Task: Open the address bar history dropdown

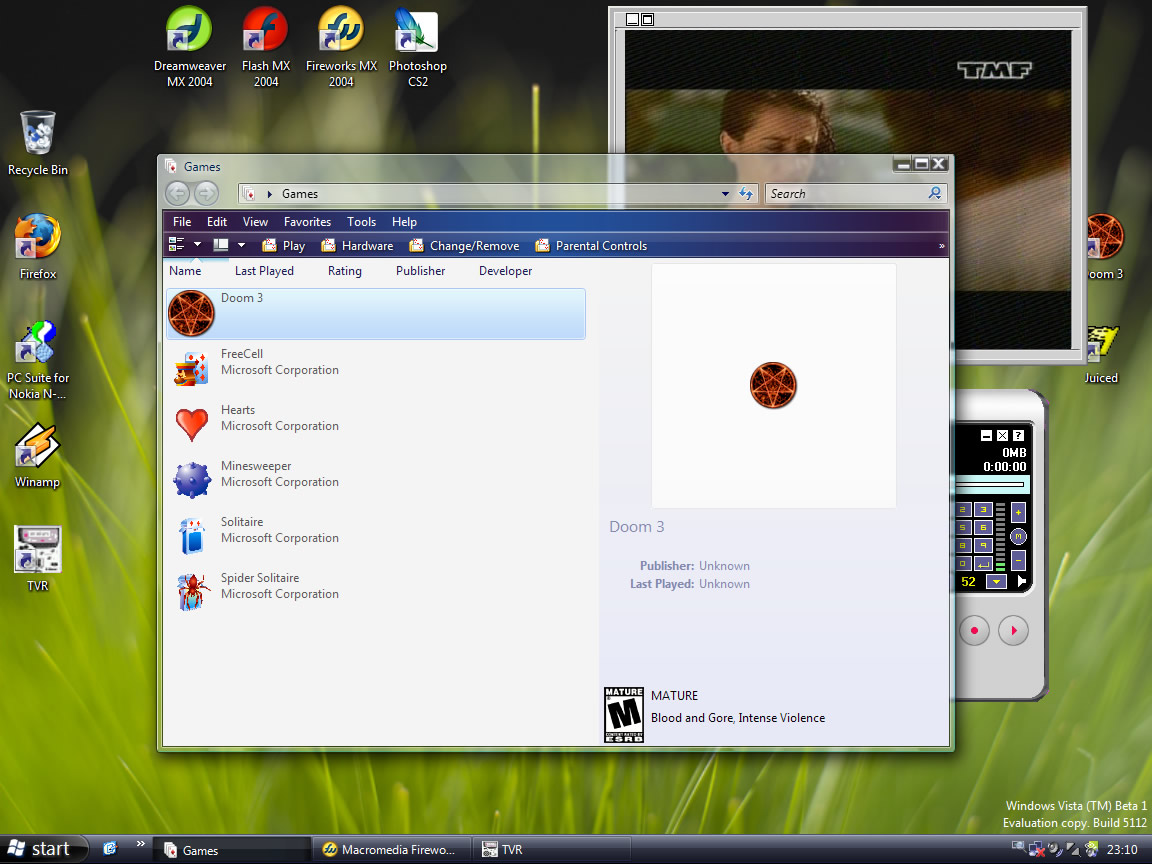Action: [x=725, y=194]
